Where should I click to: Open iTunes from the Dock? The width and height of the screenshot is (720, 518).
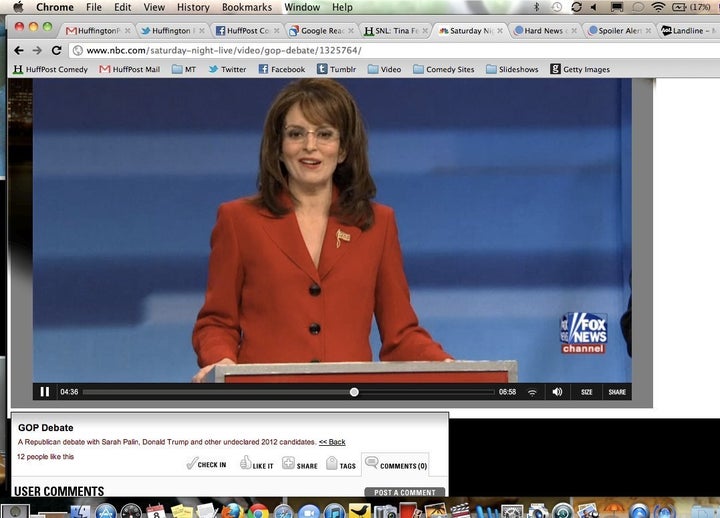coord(334,511)
